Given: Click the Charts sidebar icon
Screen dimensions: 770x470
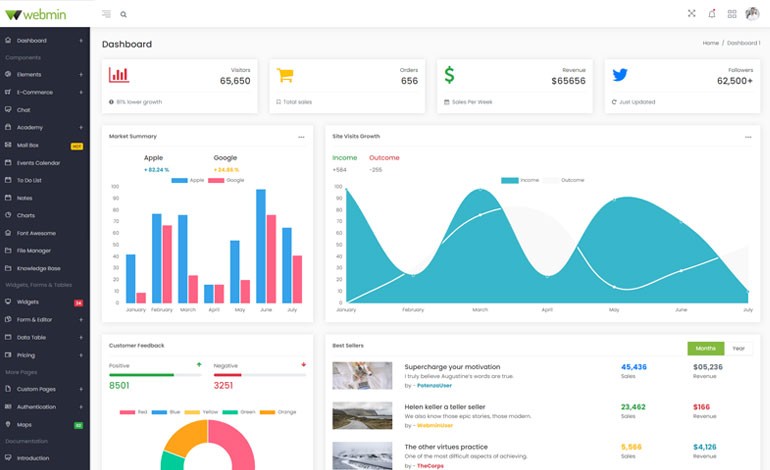Looking at the screenshot, I should click(x=8, y=215).
